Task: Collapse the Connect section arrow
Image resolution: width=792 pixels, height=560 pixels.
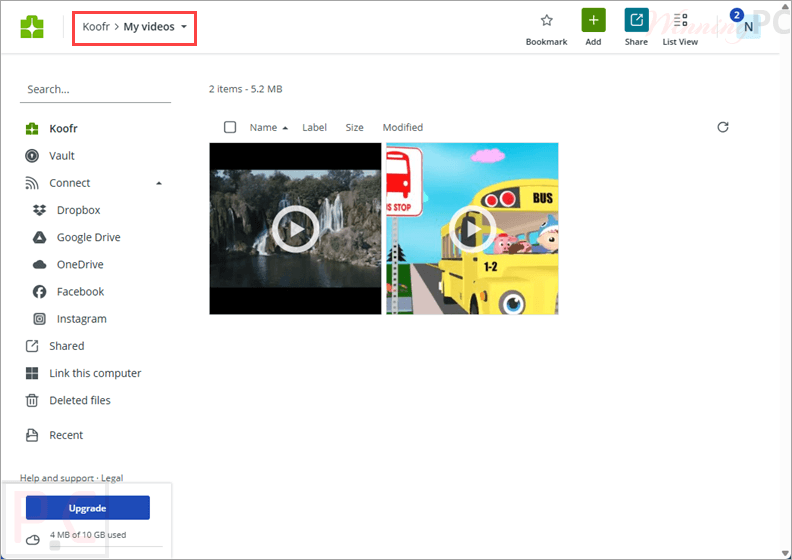Action: [159, 183]
